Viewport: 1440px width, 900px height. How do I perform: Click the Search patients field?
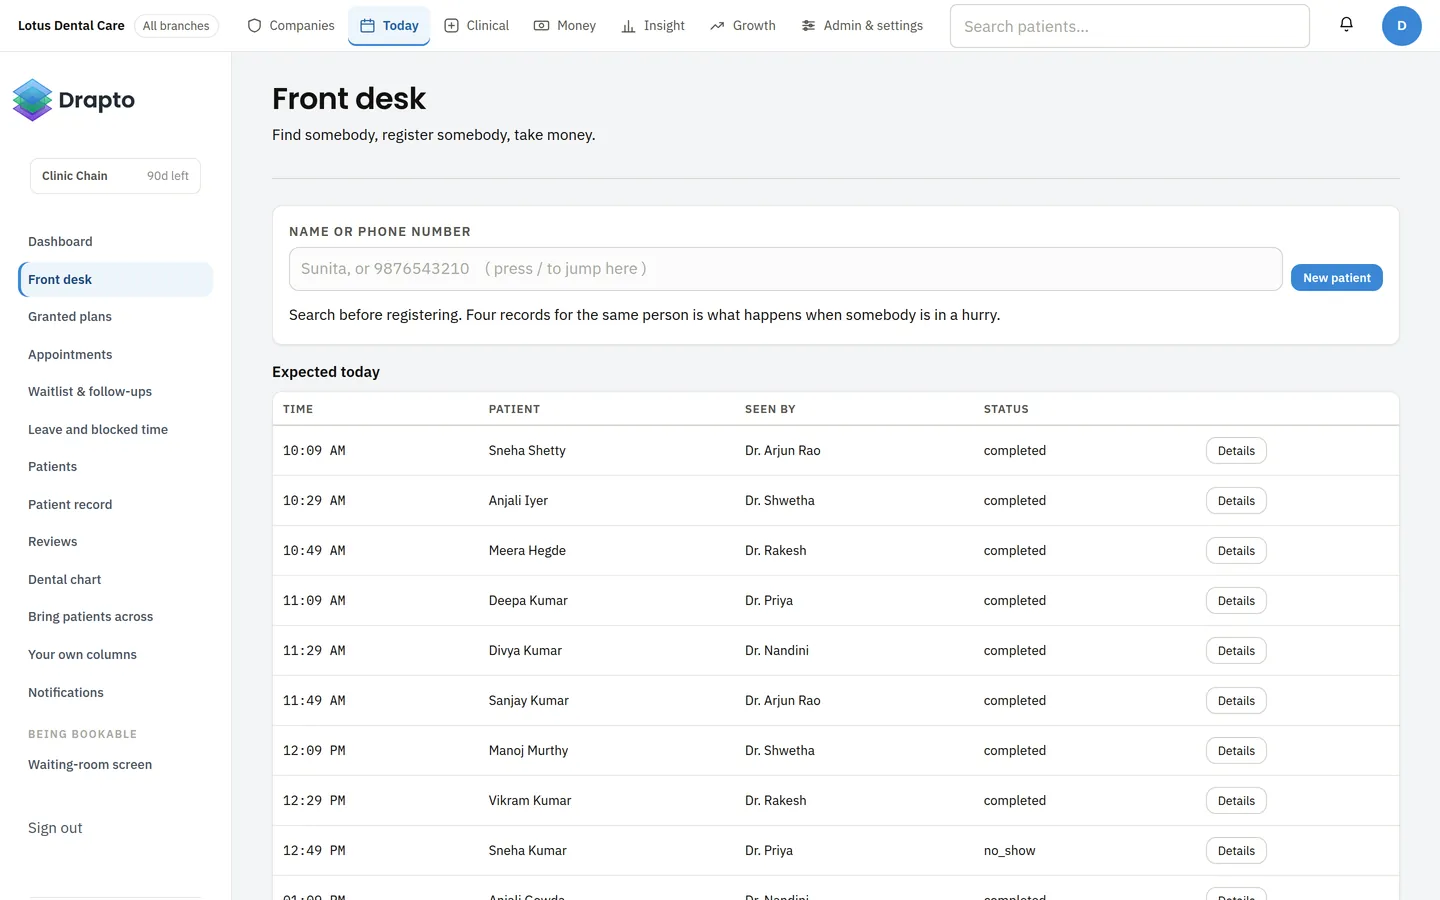coord(1130,26)
